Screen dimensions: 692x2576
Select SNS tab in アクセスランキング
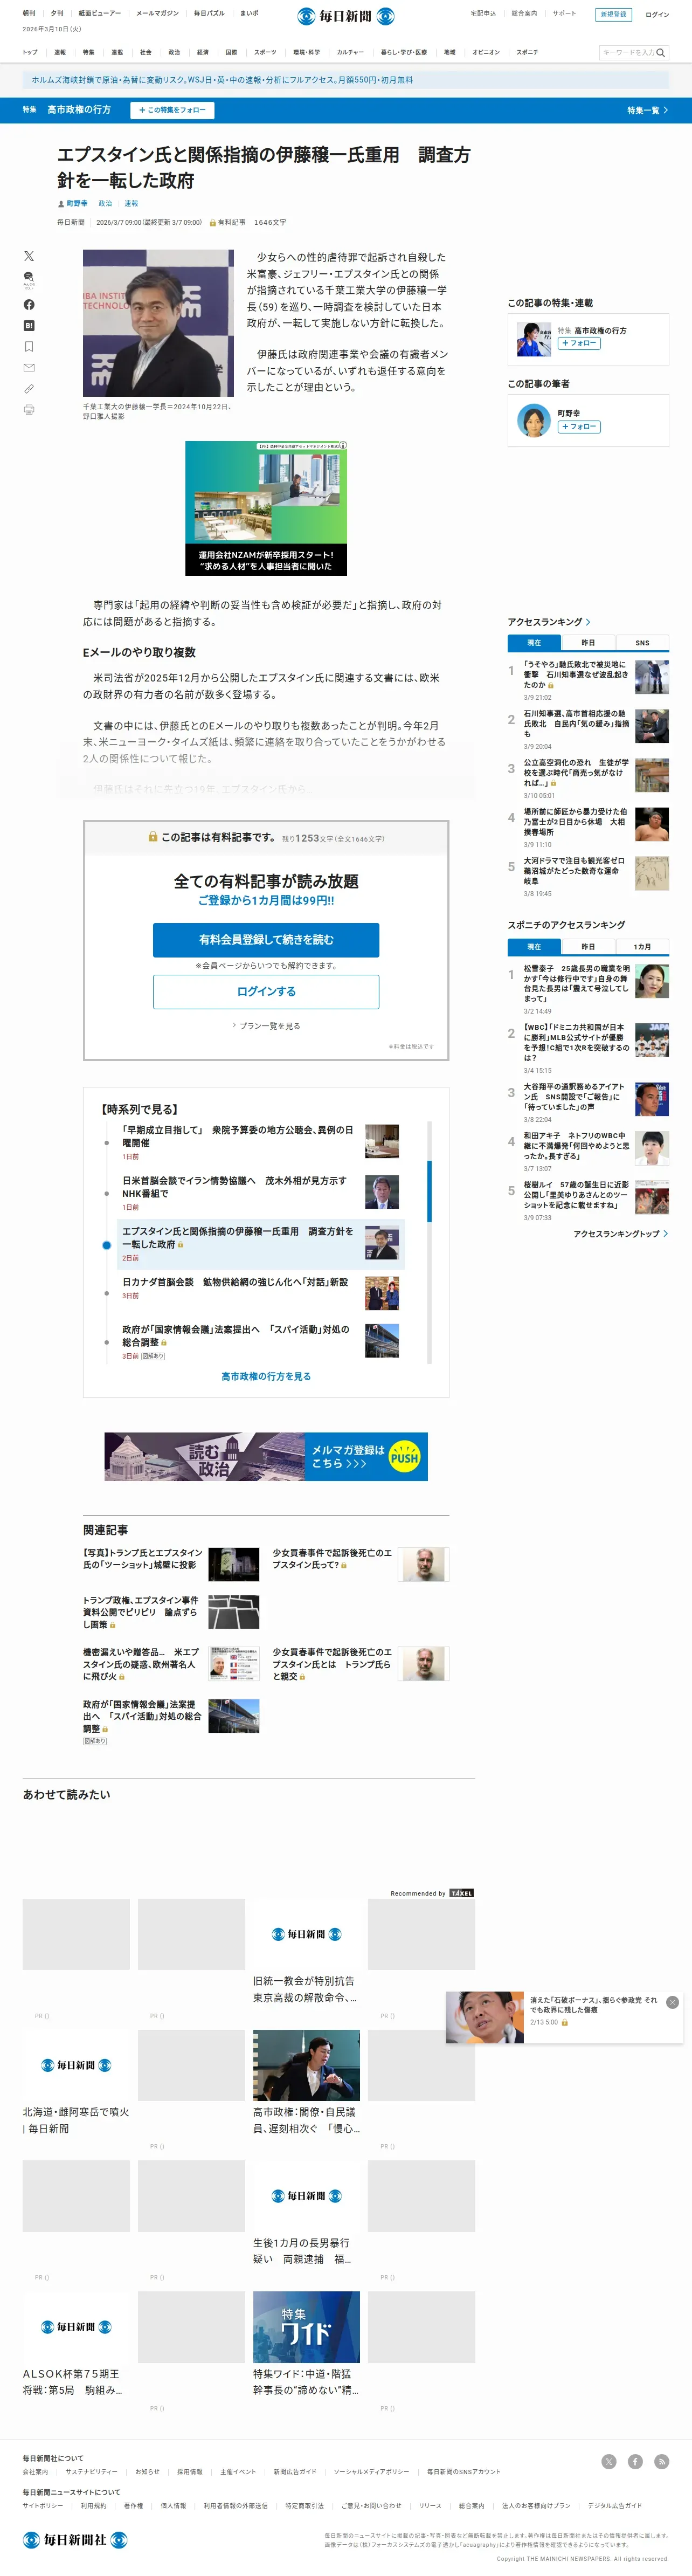(x=642, y=643)
